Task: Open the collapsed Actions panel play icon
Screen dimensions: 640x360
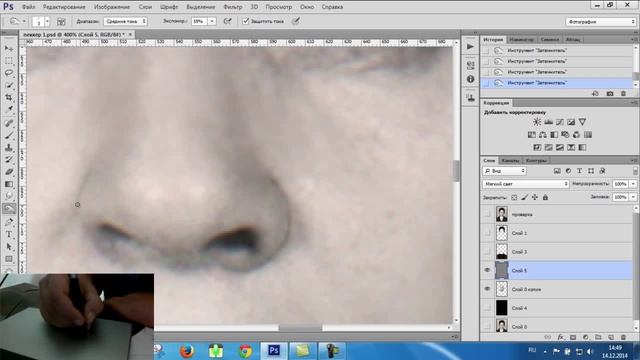Action: coord(470,47)
